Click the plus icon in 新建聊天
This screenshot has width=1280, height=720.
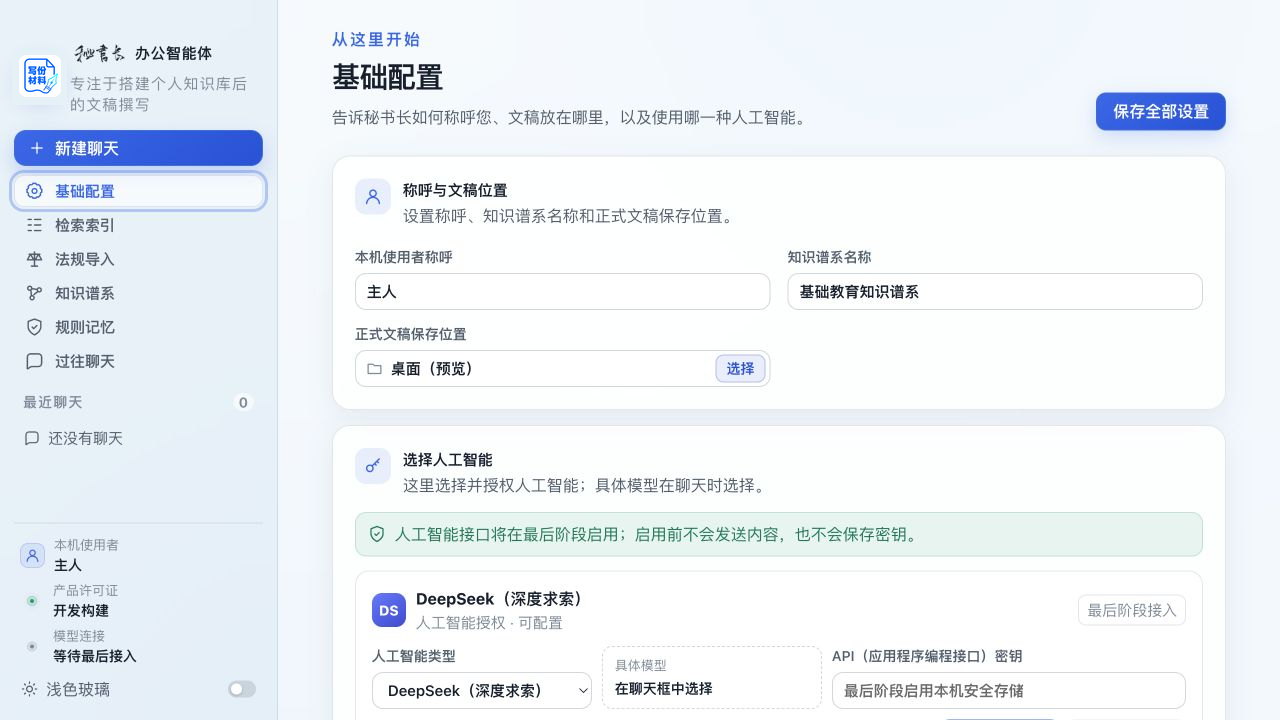(37, 148)
